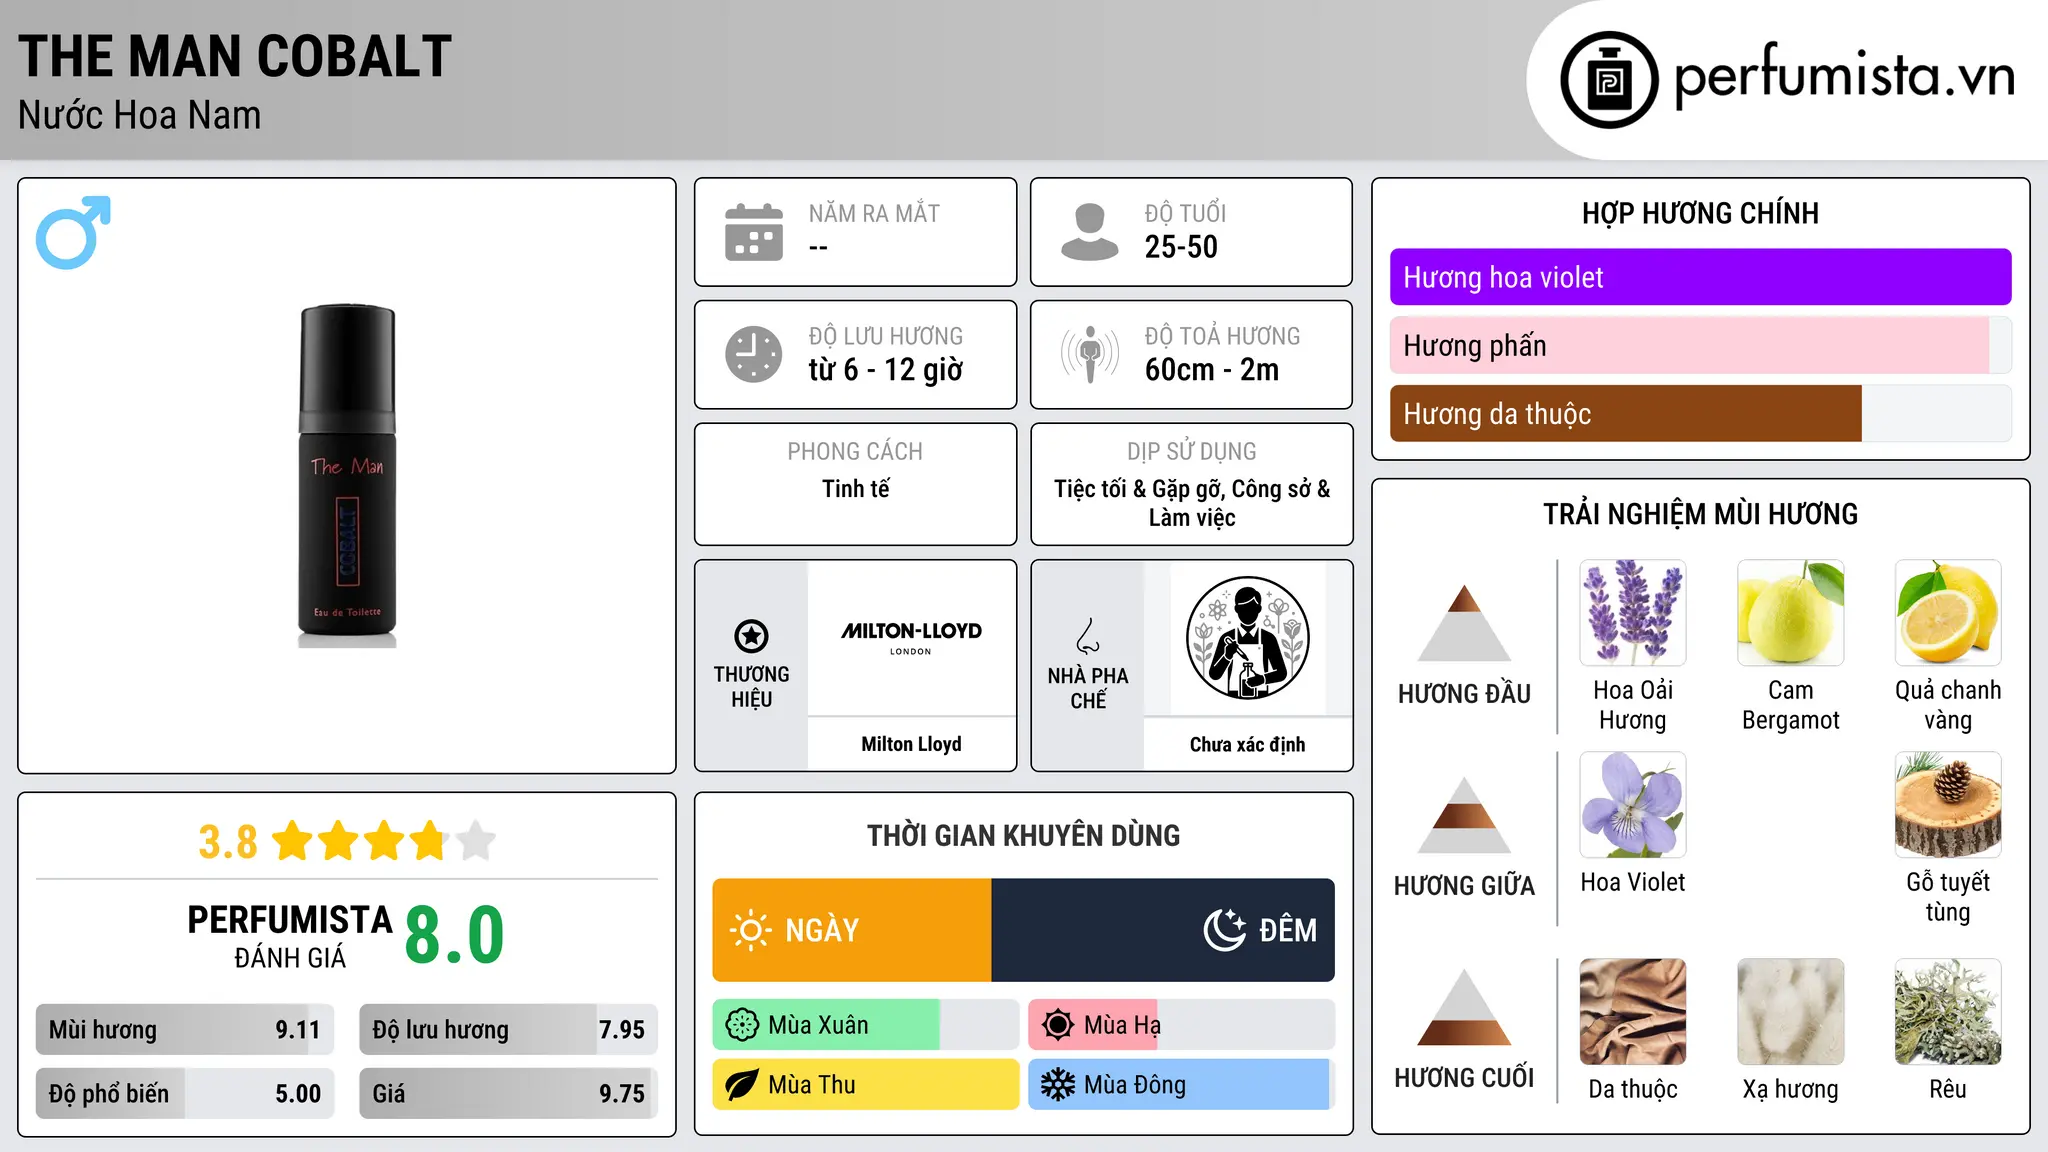Image resolution: width=2048 pixels, height=1152 pixels.
Task: Click the THE MAN COBALT title
Action: (x=235, y=56)
